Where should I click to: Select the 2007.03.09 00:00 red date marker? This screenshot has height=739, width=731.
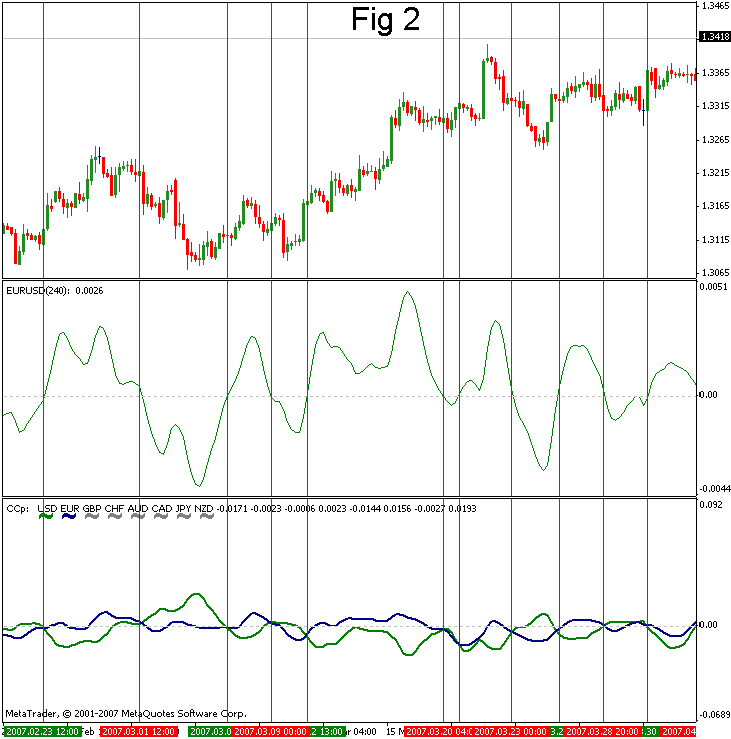point(271,731)
